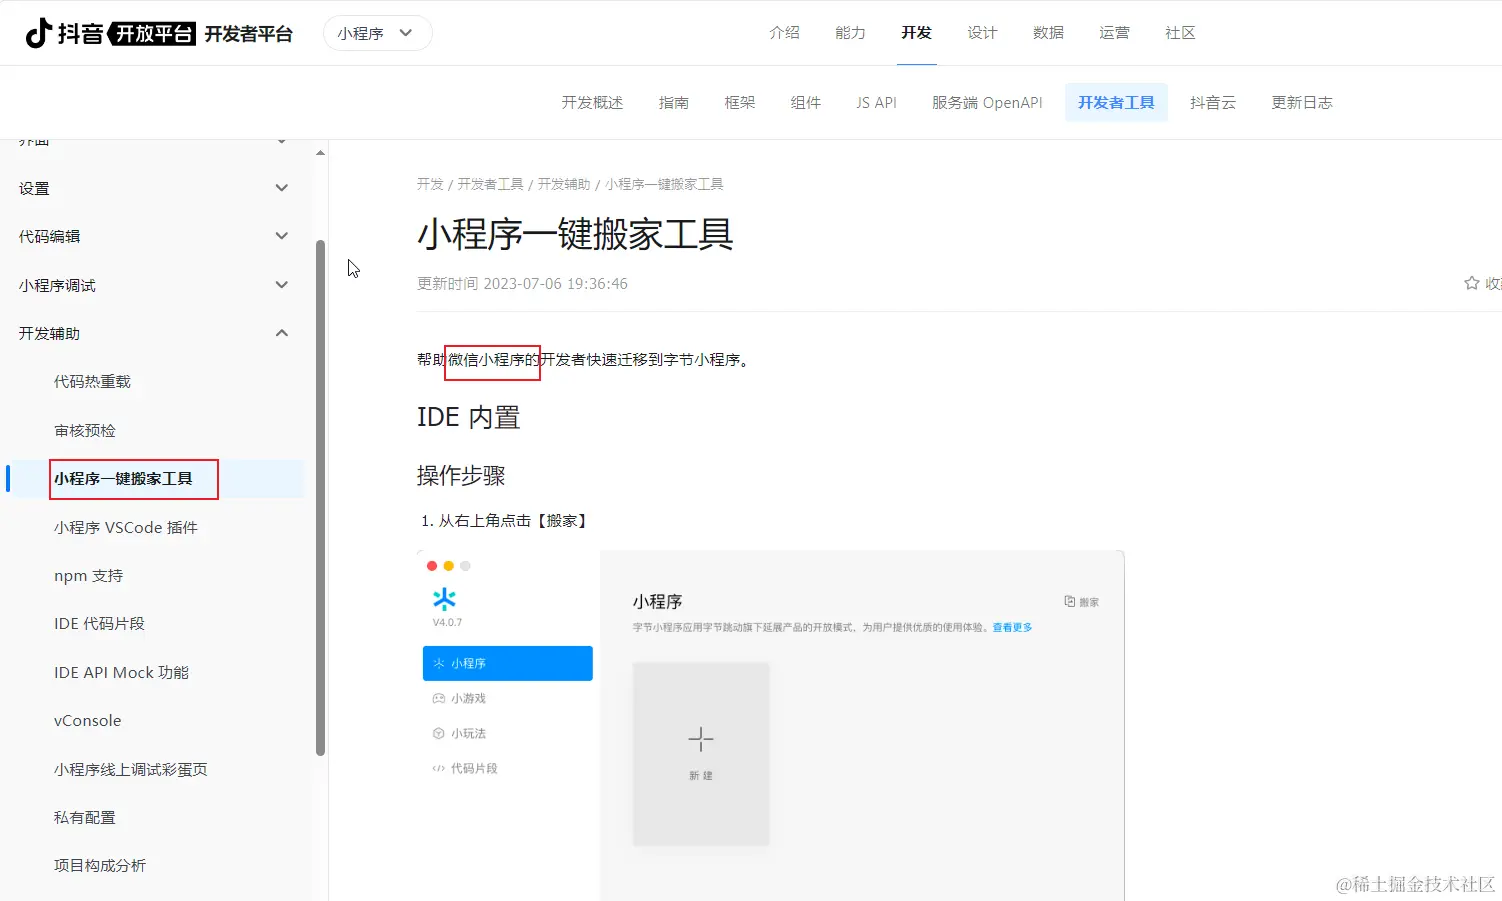The width and height of the screenshot is (1502, 901).
Task: Switch to the 指南 tab
Action: pos(674,103)
